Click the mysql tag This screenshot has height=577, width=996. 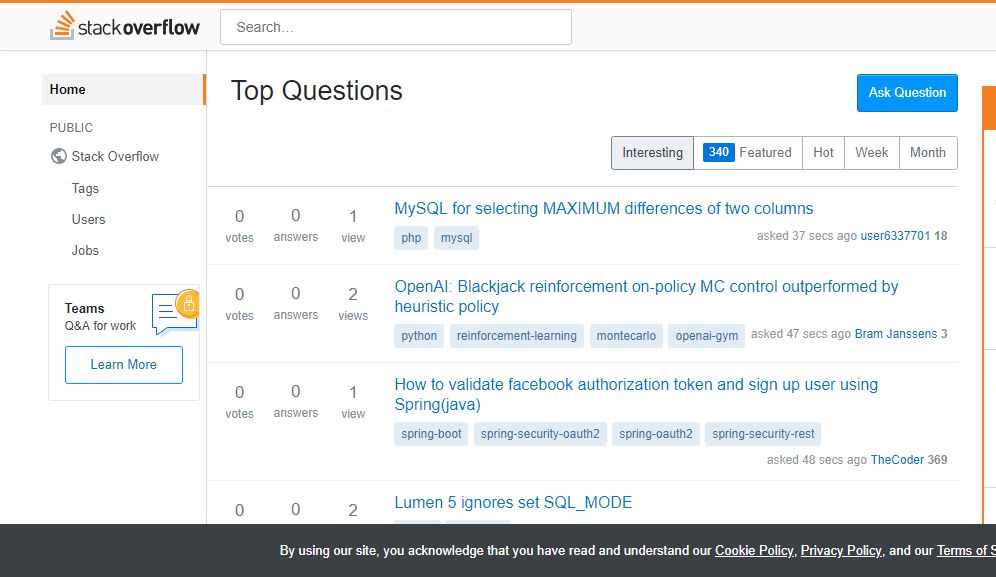point(457,238)
